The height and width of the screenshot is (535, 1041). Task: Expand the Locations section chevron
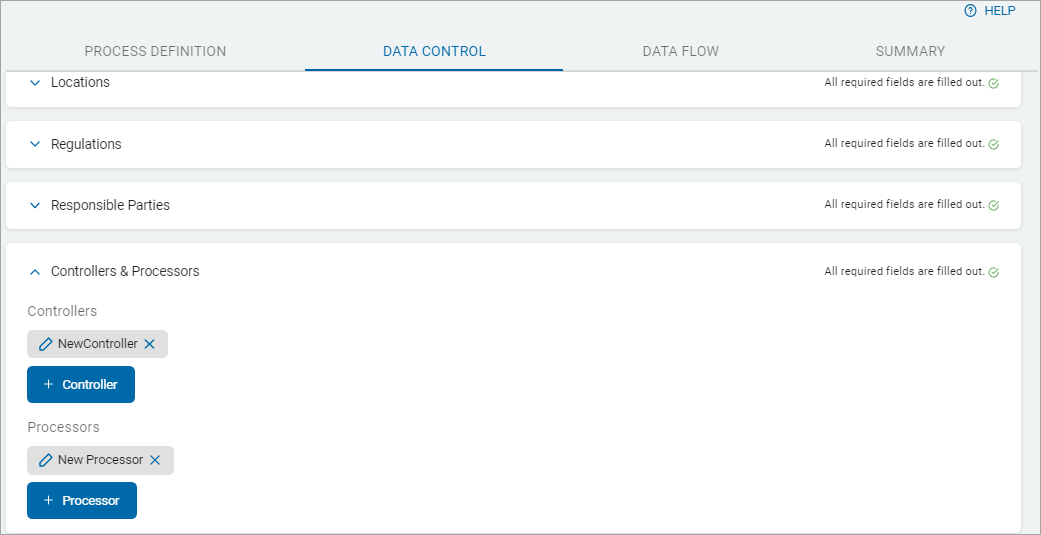[x=35, y=83]
